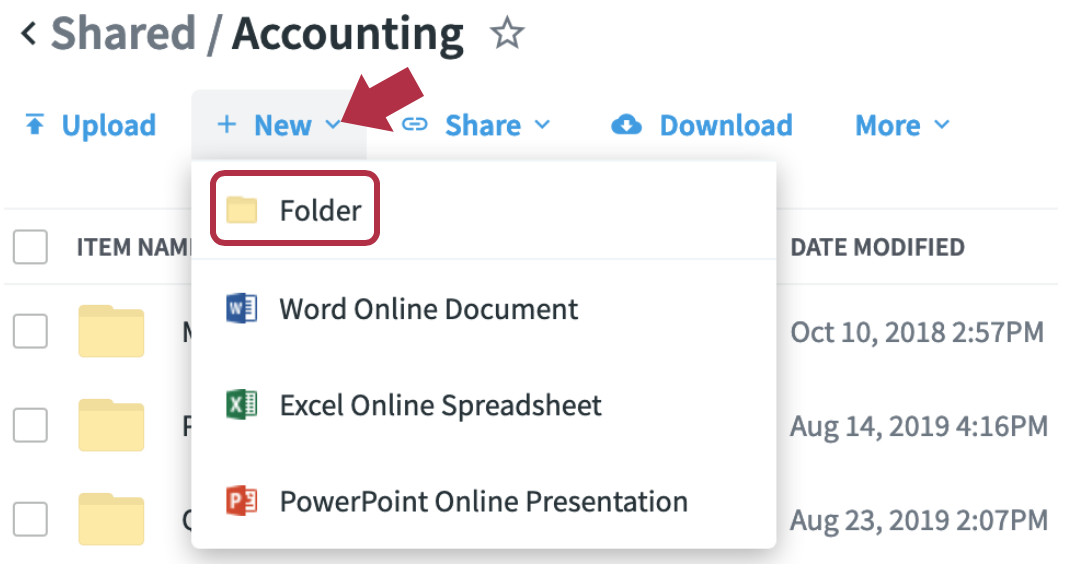Click the back chevron beside Shared
This screenshot has height=568, width=1072.
(x=28, y=33)
